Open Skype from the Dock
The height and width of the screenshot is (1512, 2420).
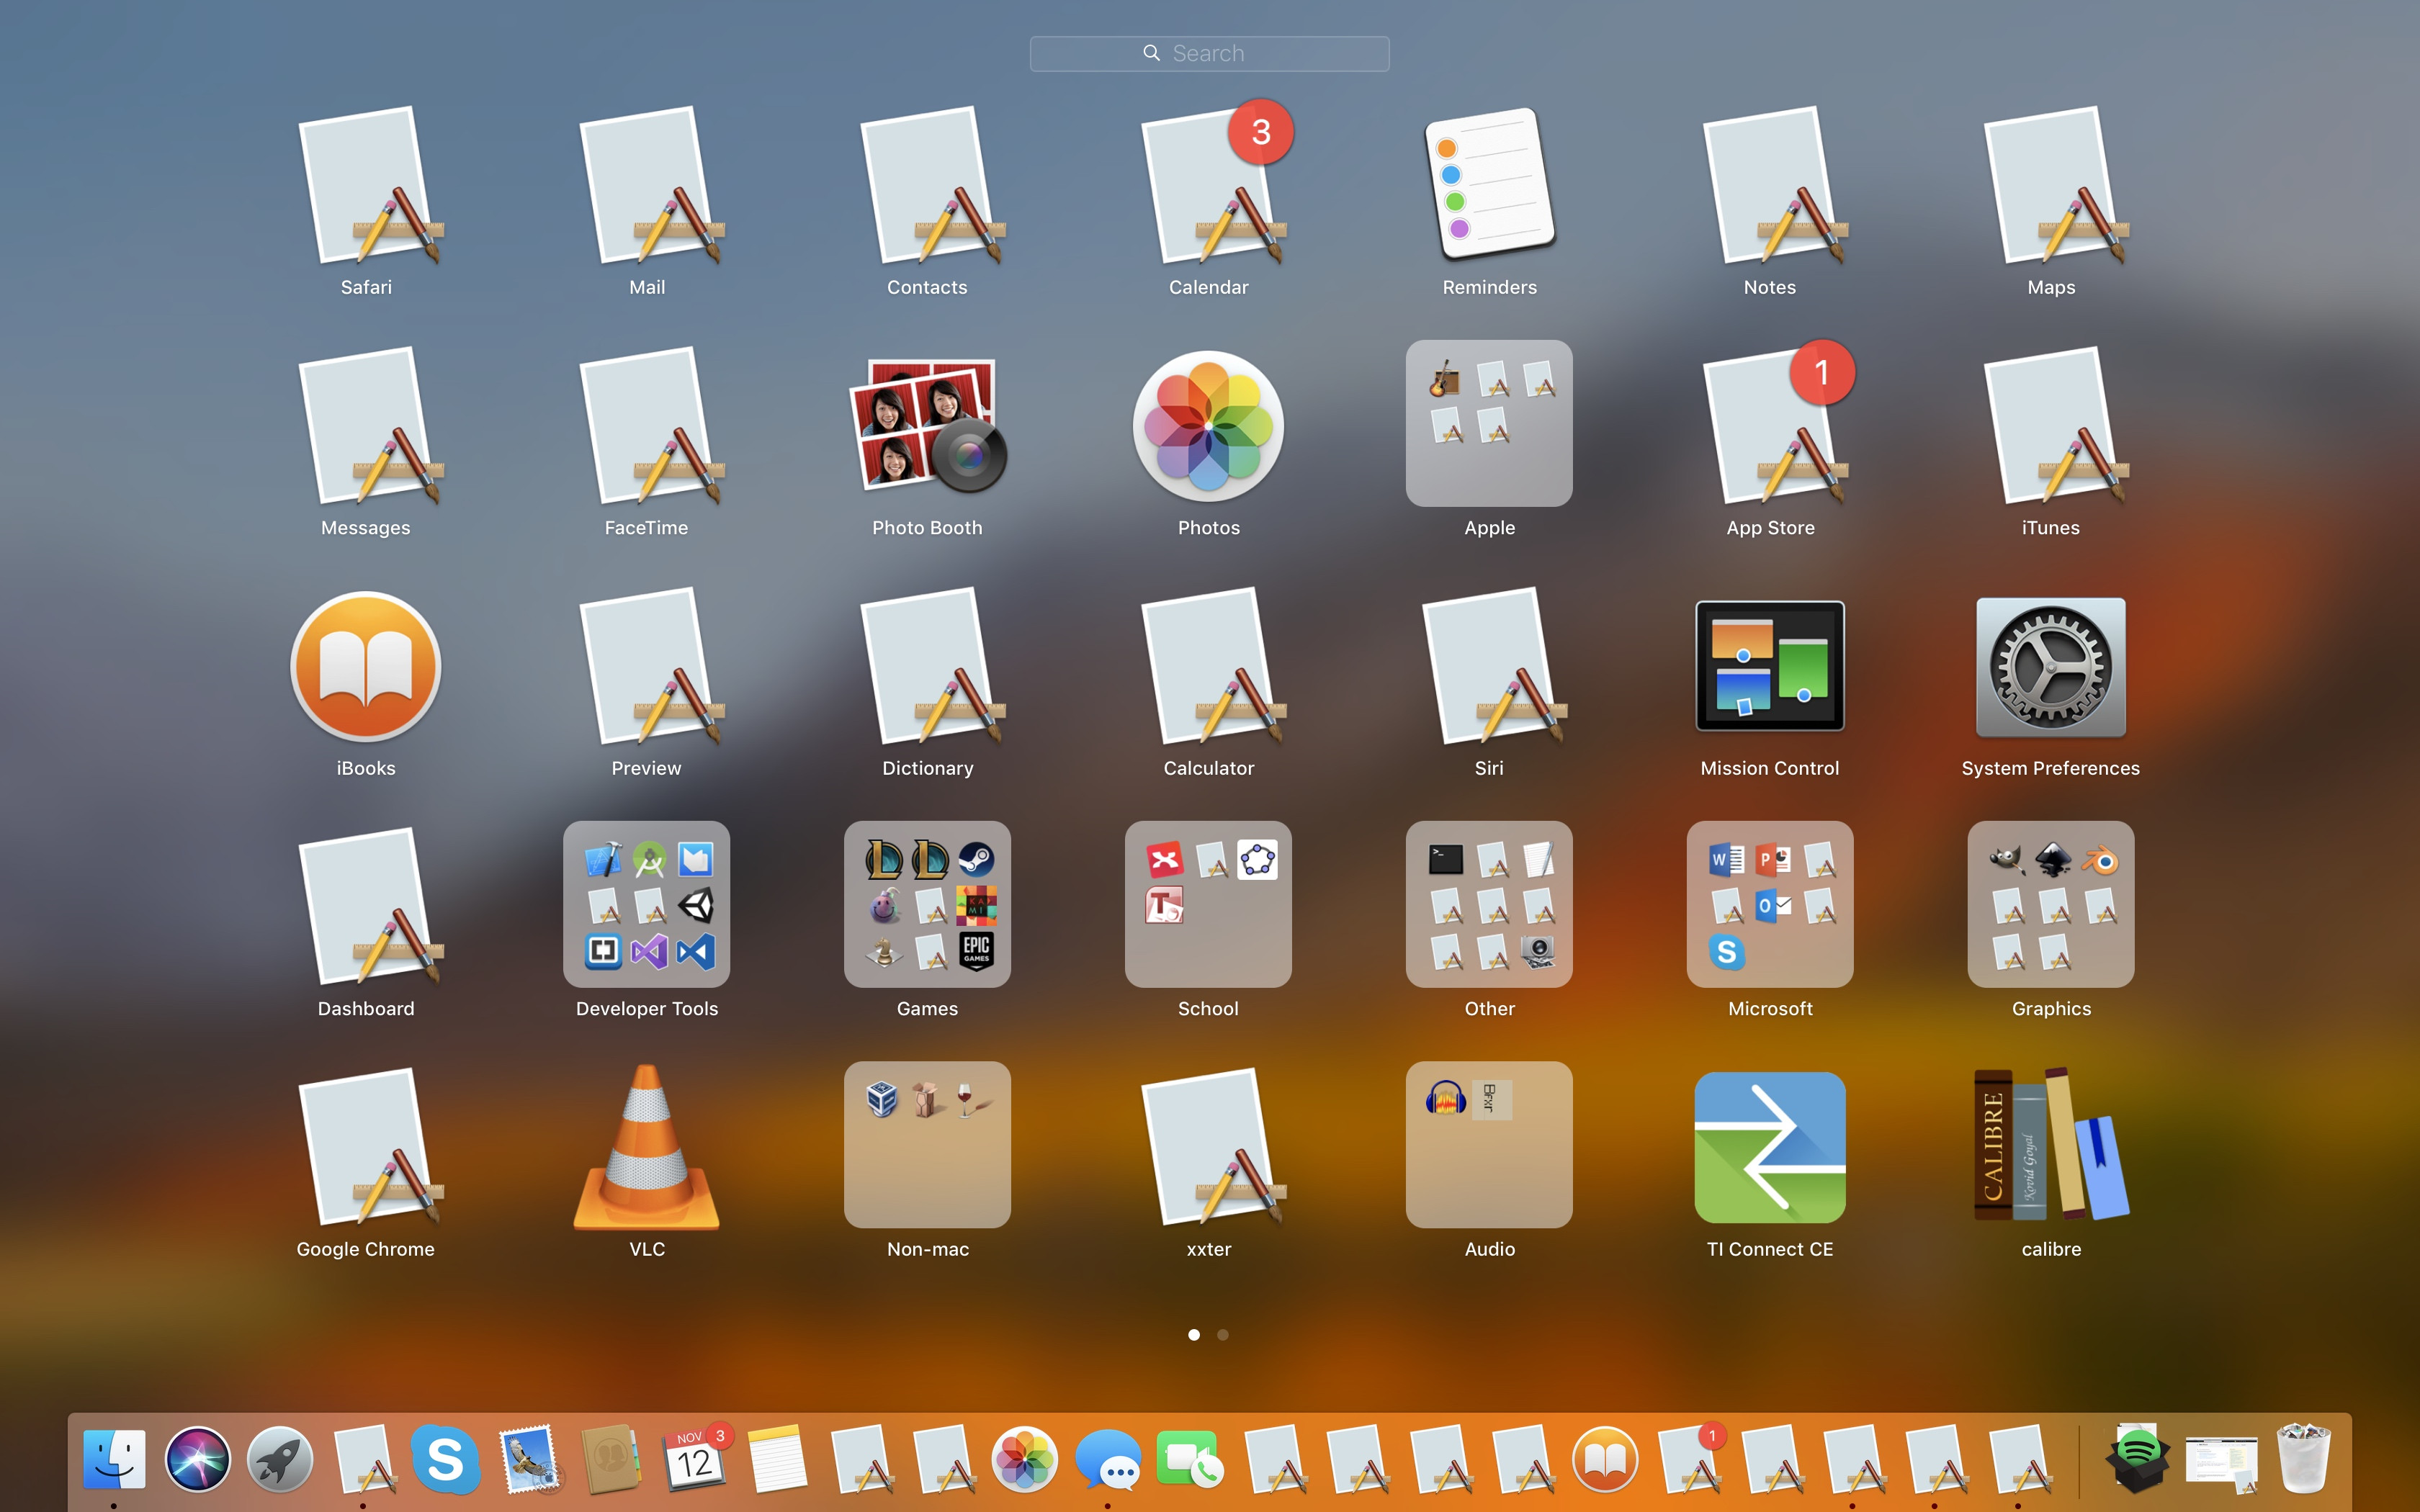point(447,1459)
